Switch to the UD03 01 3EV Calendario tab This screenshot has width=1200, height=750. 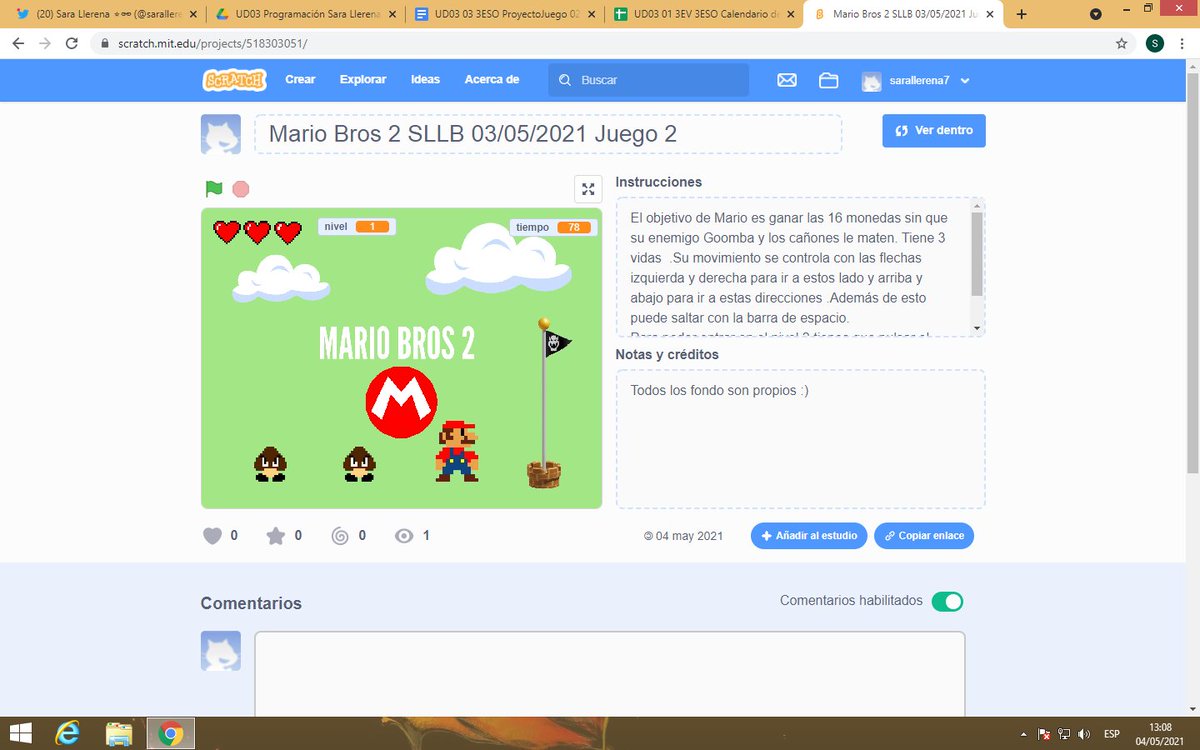pos(705,15)
